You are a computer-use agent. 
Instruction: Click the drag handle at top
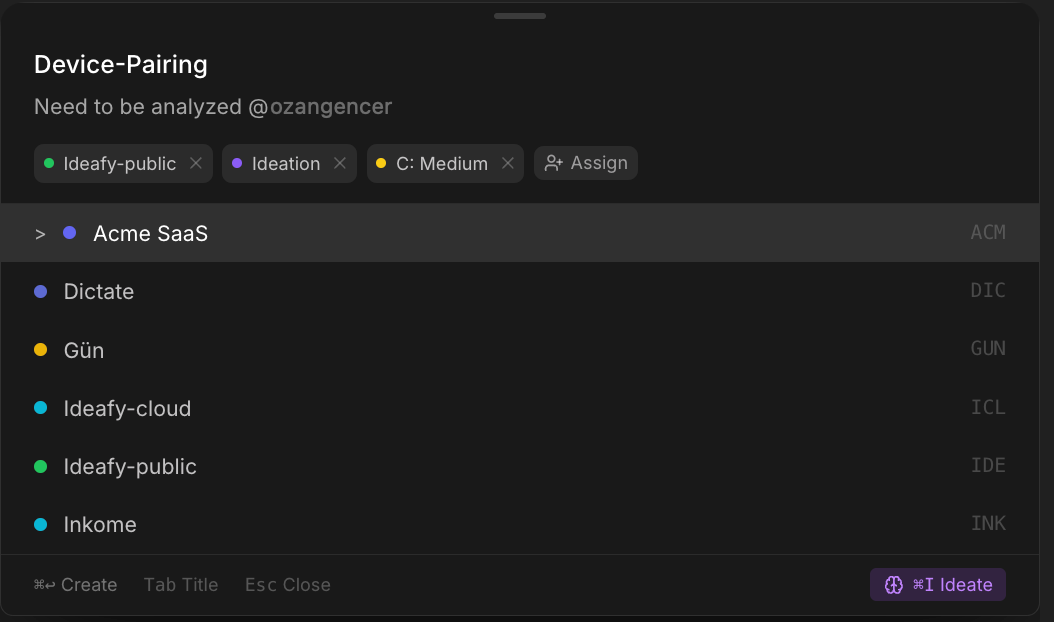[x=520, y=16]
